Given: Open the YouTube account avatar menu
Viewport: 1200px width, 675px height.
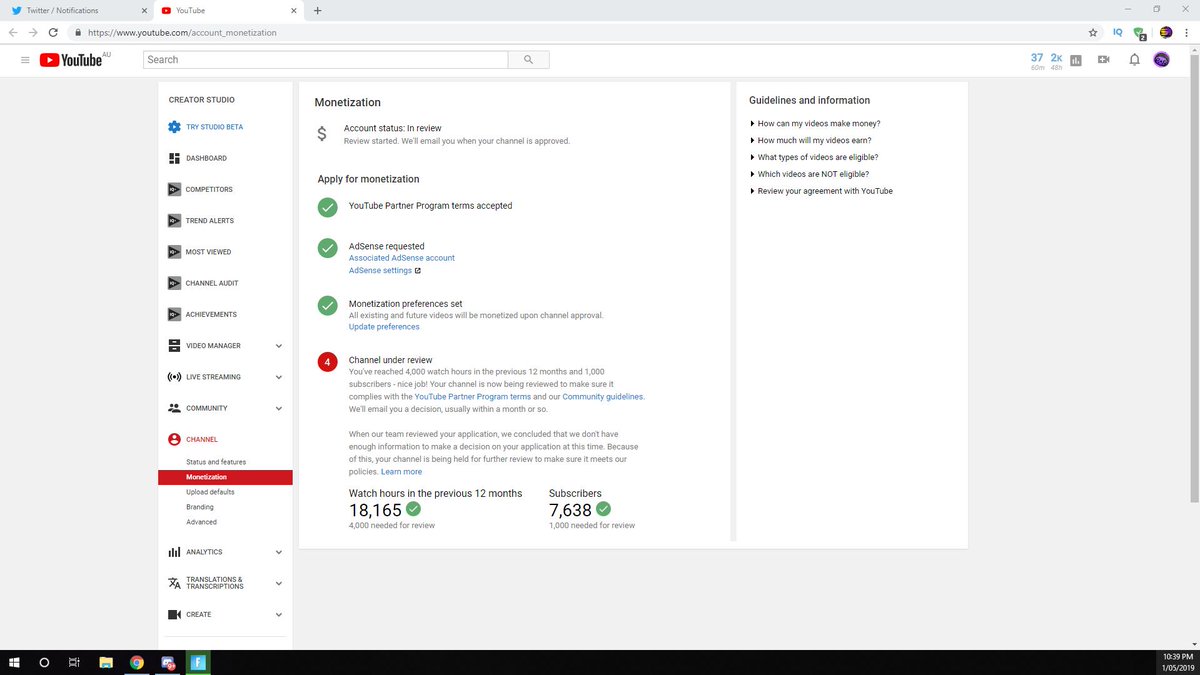Looking at the screenshot, I should (1162, 60).
